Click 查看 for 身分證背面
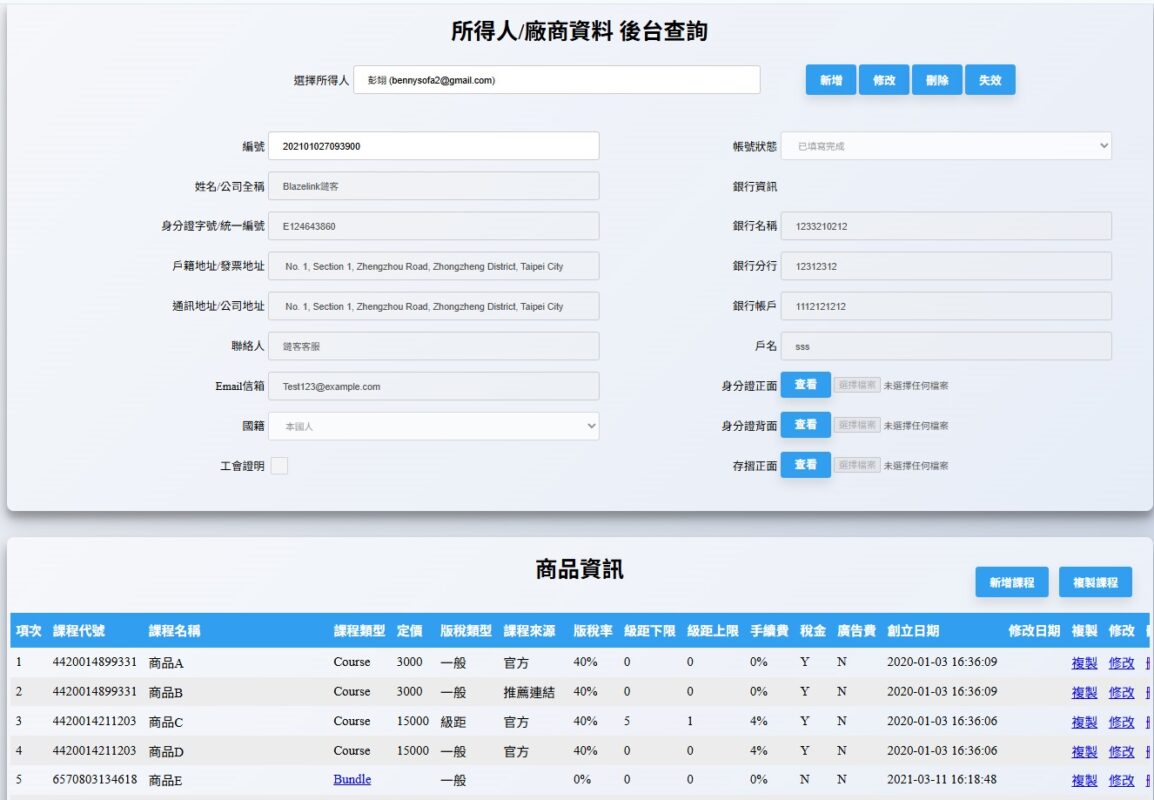 805,425
